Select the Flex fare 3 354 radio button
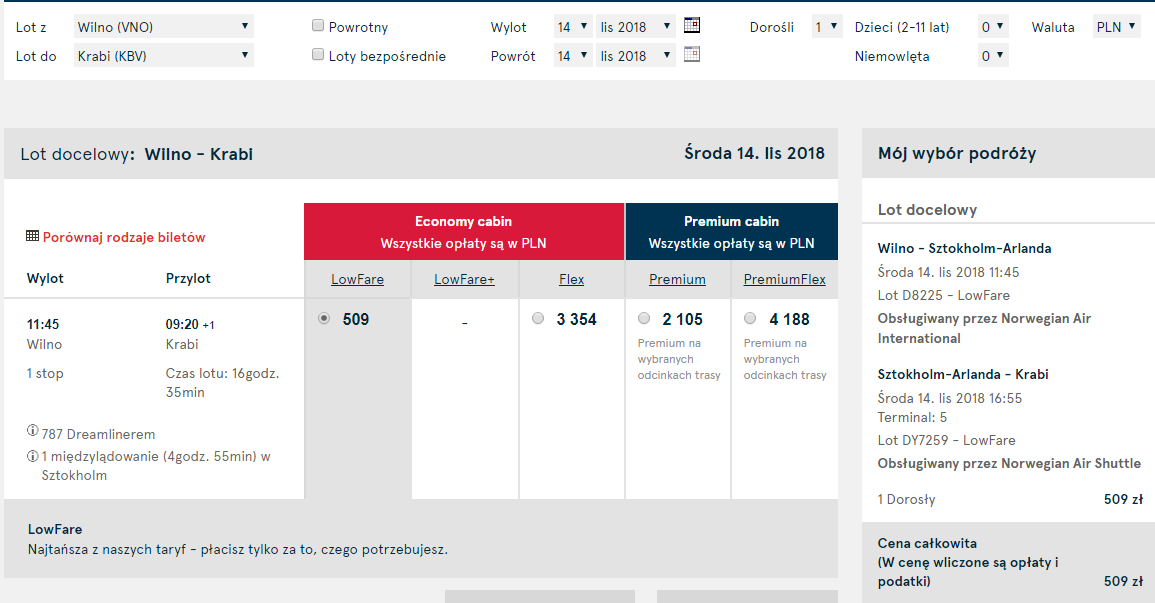 coord(538,318)
